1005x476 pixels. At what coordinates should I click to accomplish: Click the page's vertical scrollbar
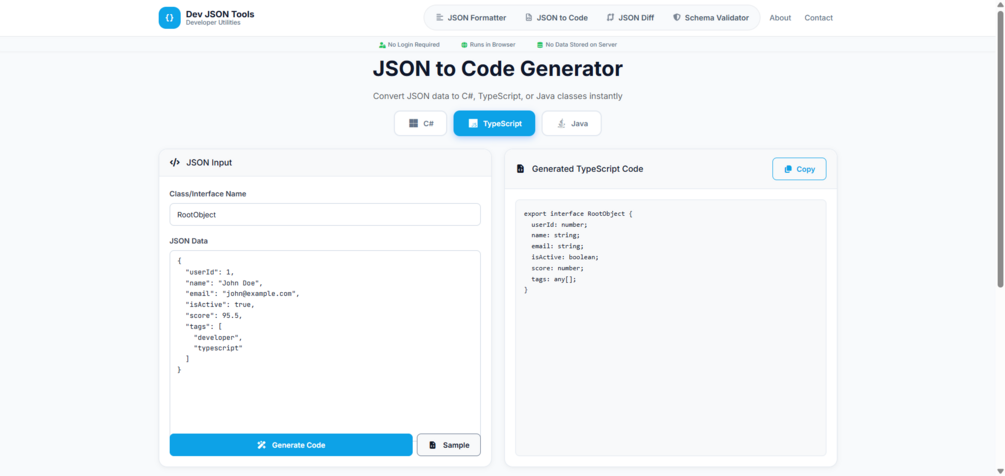999,200
